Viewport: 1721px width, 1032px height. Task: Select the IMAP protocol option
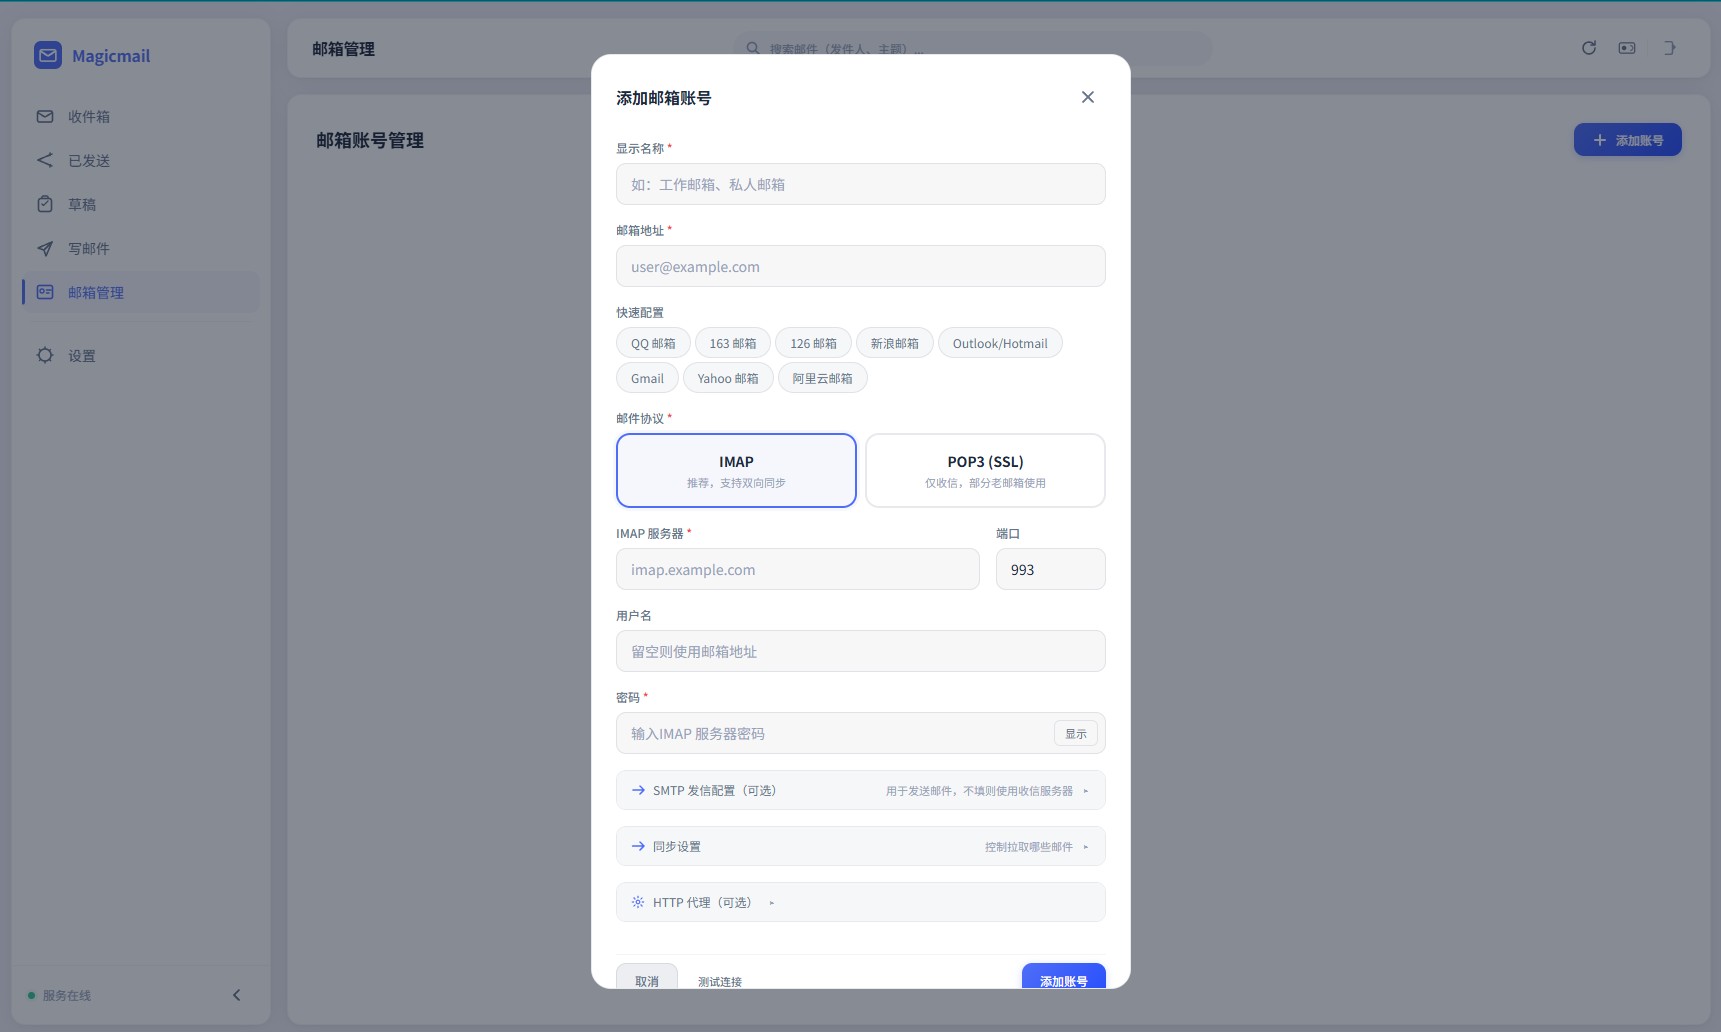point(736,470)
